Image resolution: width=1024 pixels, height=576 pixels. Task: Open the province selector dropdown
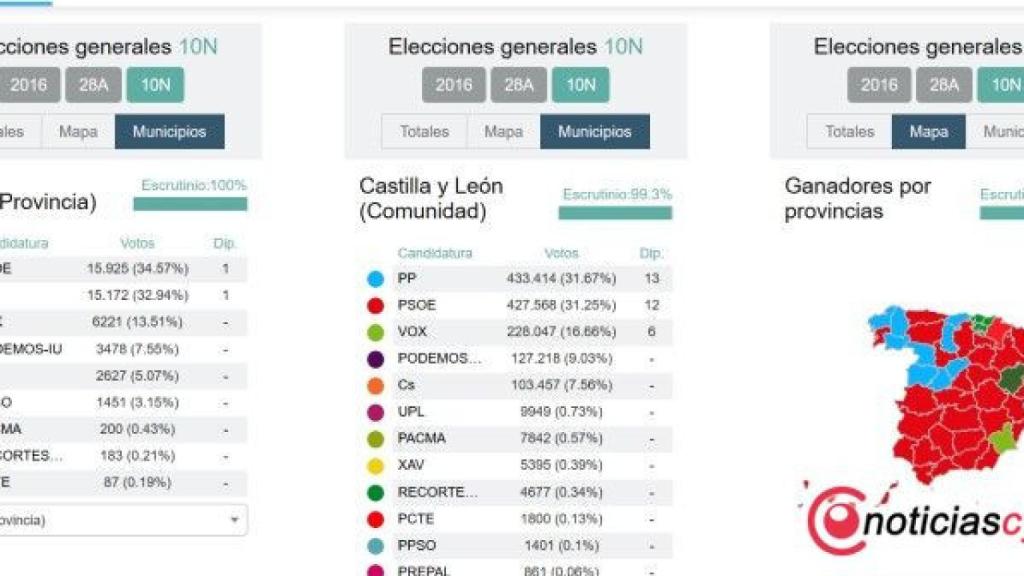point(120,519)
